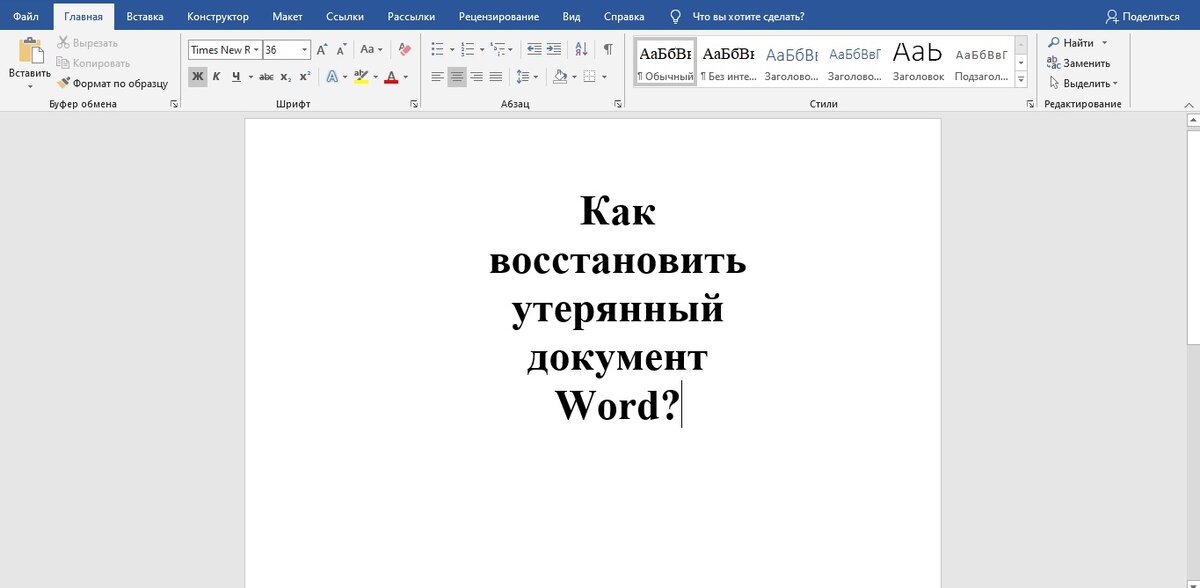Toggle underline (Ч) formatting
The height and width of the screenshot is (588, 1200).
coord(236,77)
